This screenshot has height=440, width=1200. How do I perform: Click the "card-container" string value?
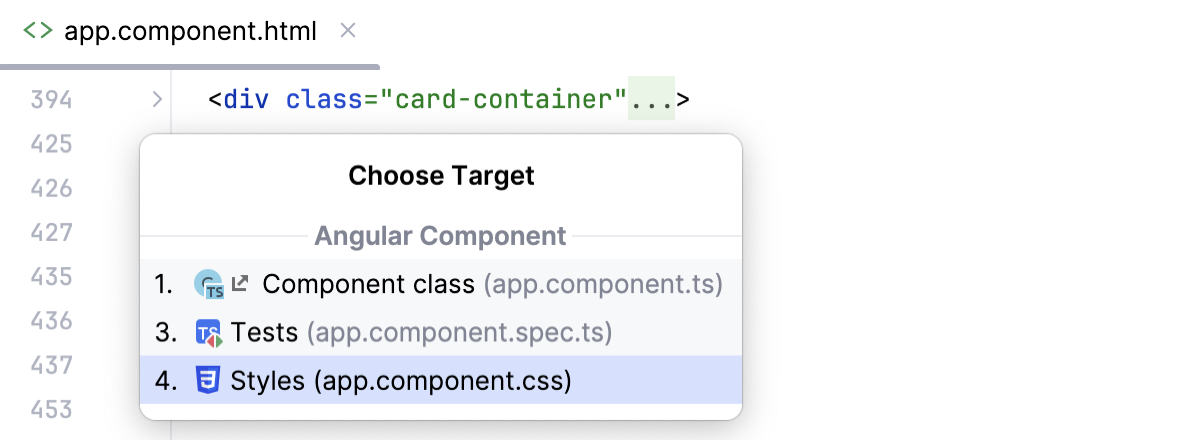[504, 100]
